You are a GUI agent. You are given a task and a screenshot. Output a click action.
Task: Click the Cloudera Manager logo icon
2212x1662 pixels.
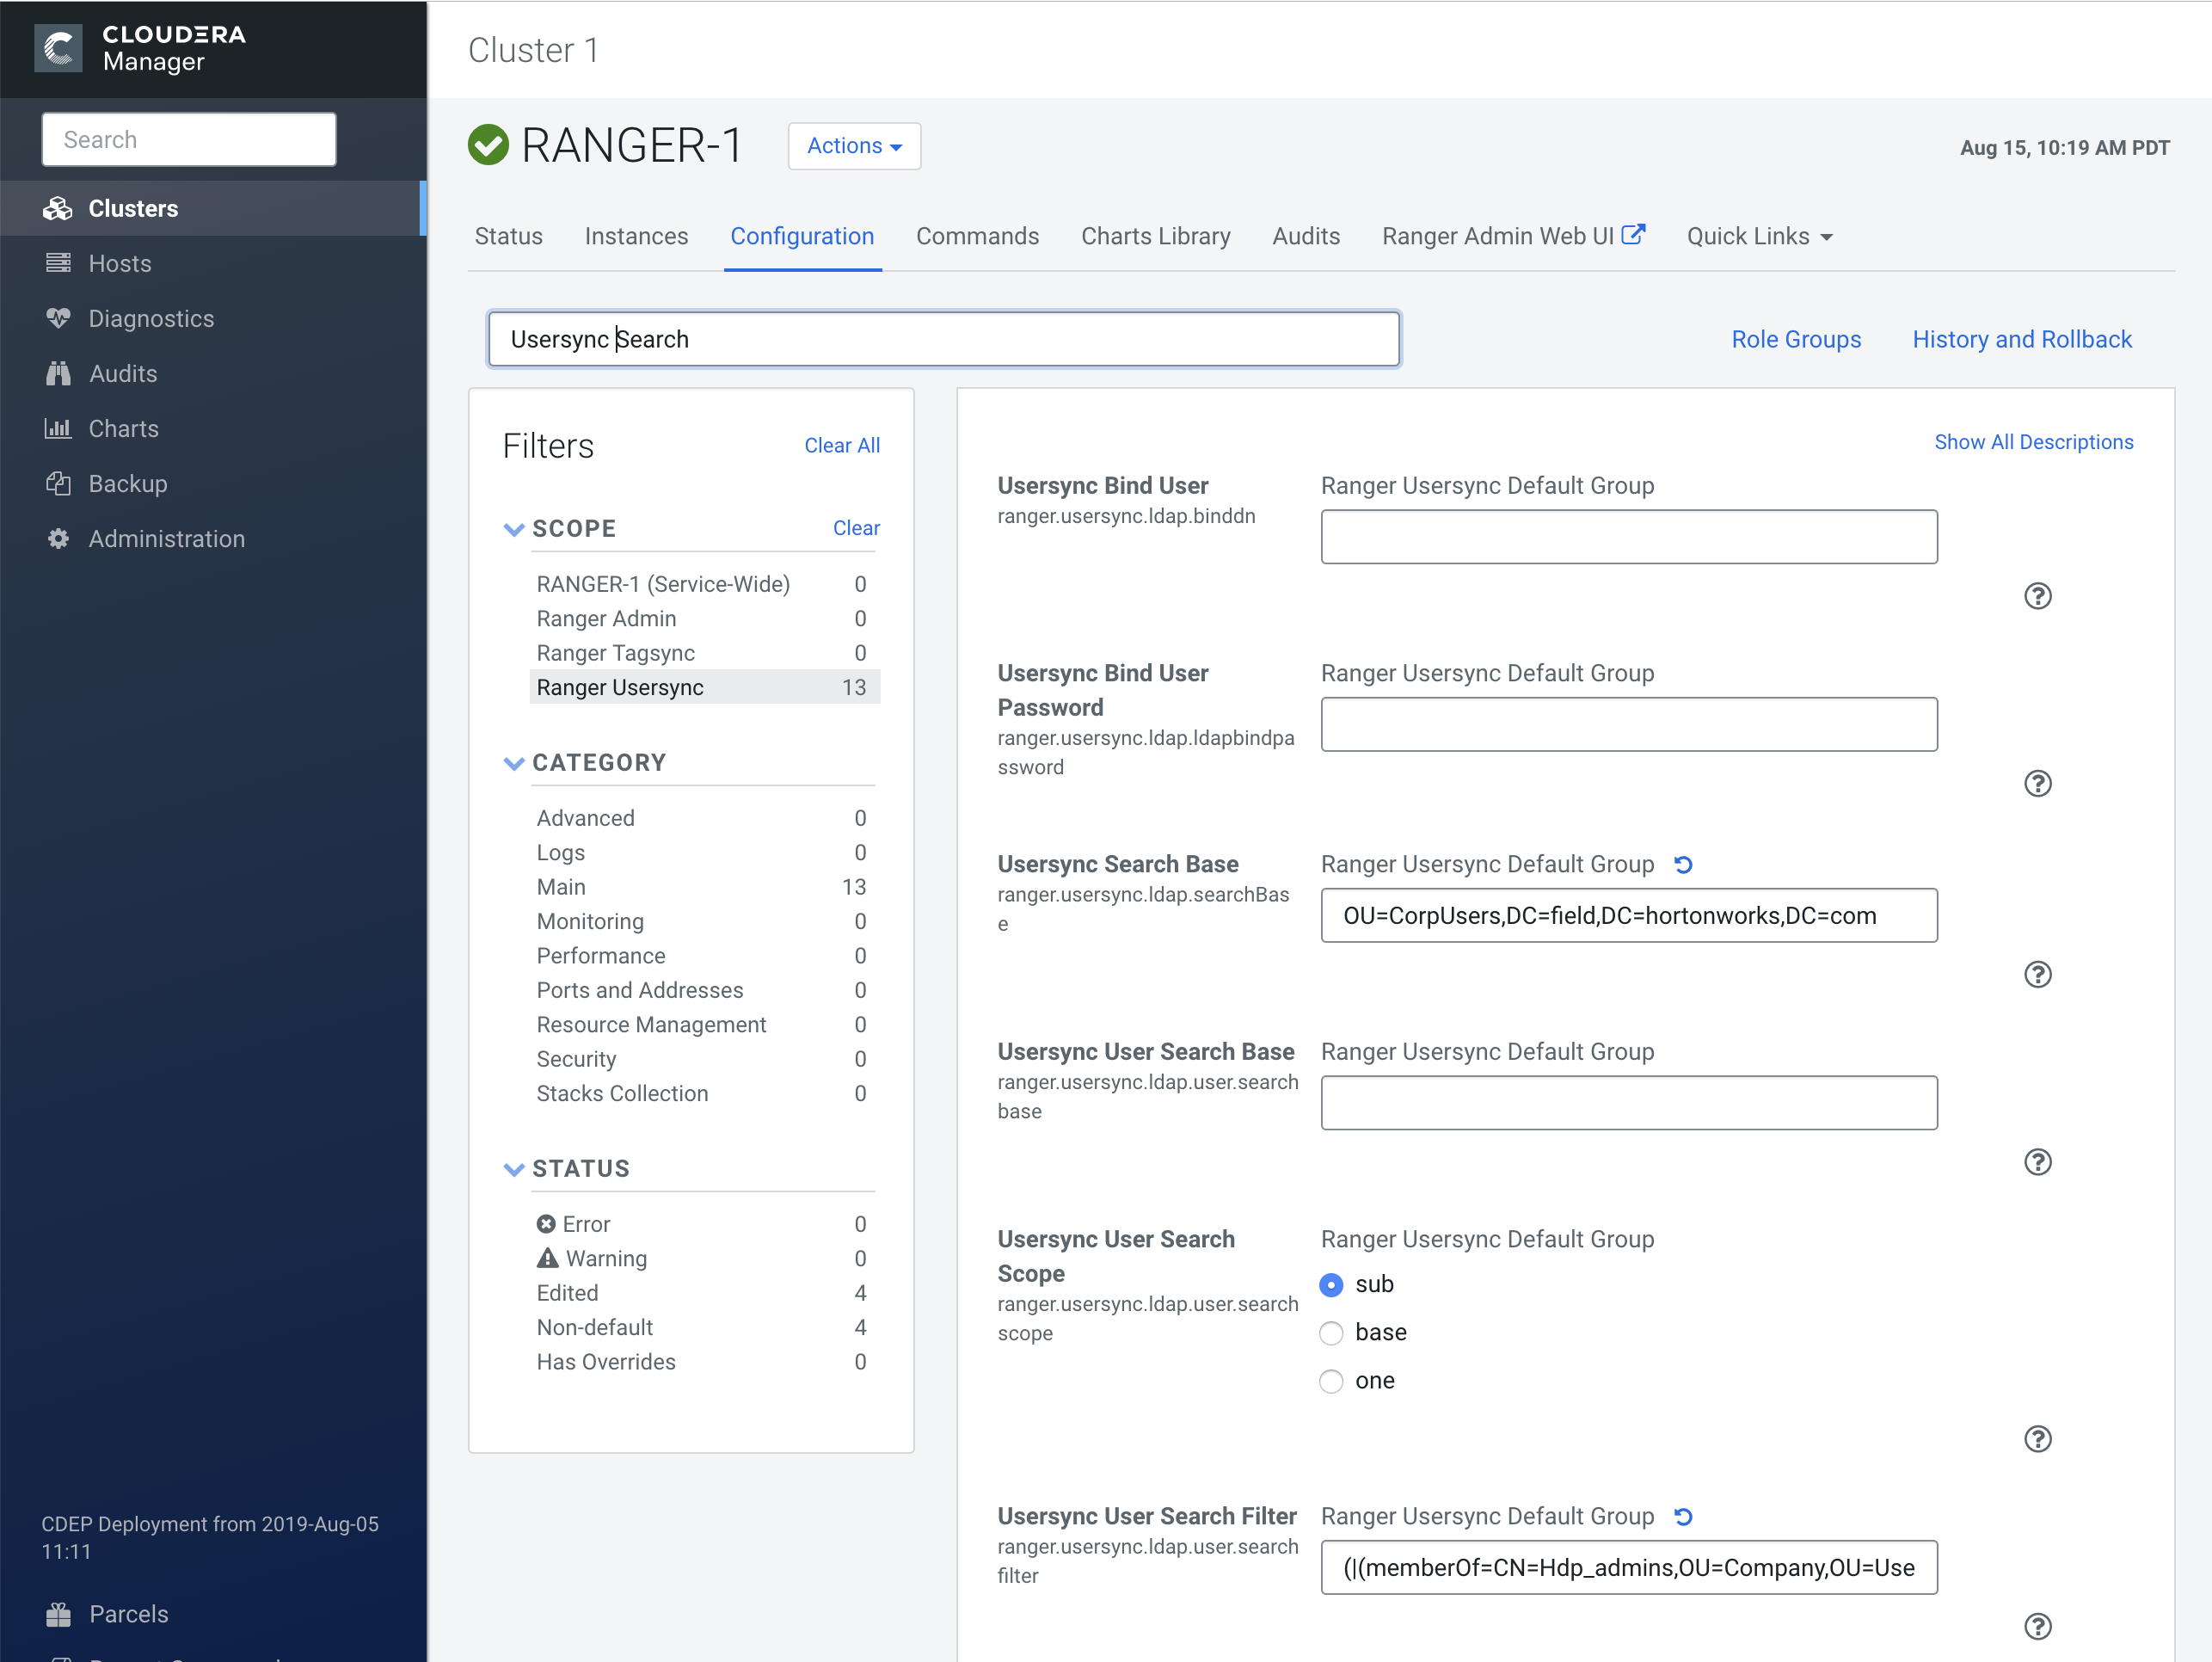tap(58, 48)
